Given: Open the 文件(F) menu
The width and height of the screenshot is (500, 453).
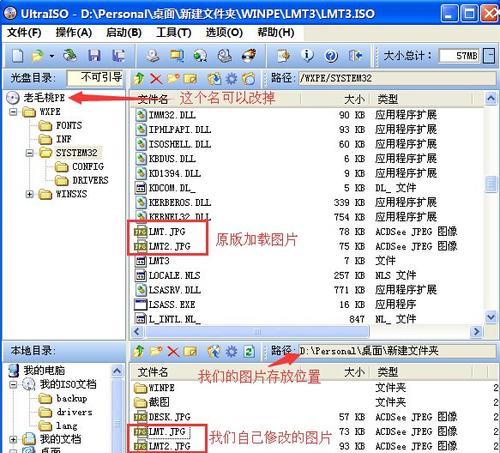Looking at the screenshot, I should [24, 32].
